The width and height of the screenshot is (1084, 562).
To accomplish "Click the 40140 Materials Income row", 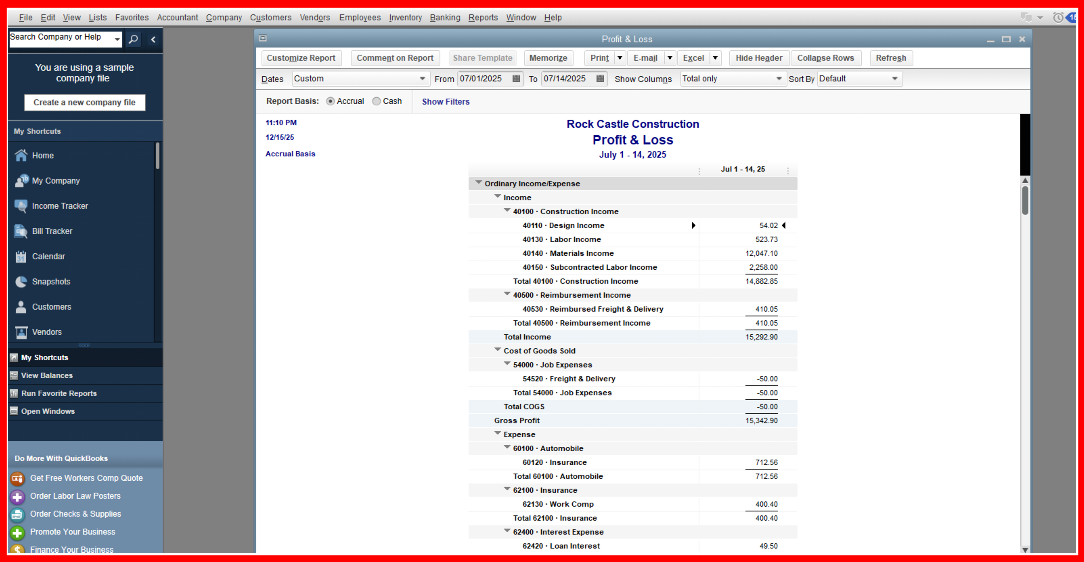I will [x=633, y=253].
